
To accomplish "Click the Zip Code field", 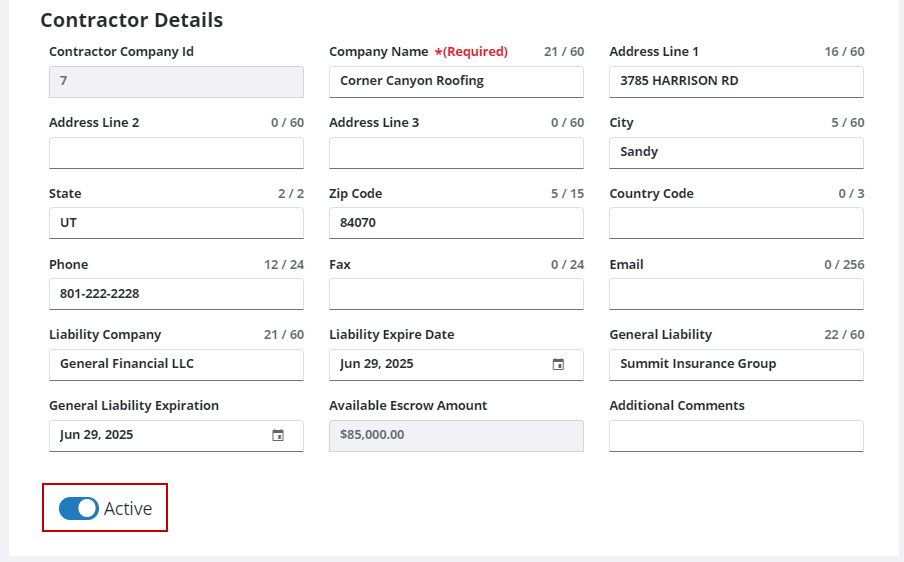I will click(456, 223).
